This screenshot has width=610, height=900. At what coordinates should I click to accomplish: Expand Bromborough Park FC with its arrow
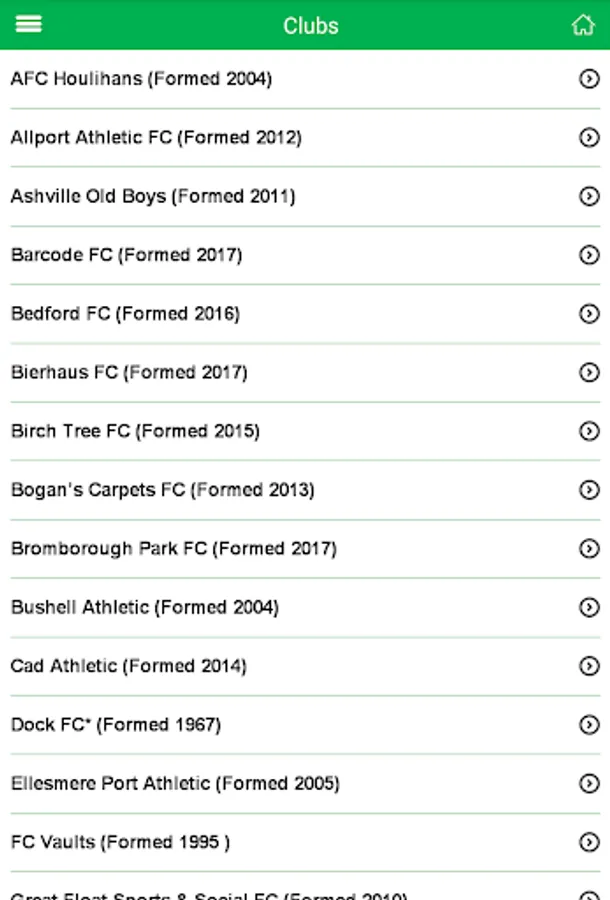click(x=589, y=549)
